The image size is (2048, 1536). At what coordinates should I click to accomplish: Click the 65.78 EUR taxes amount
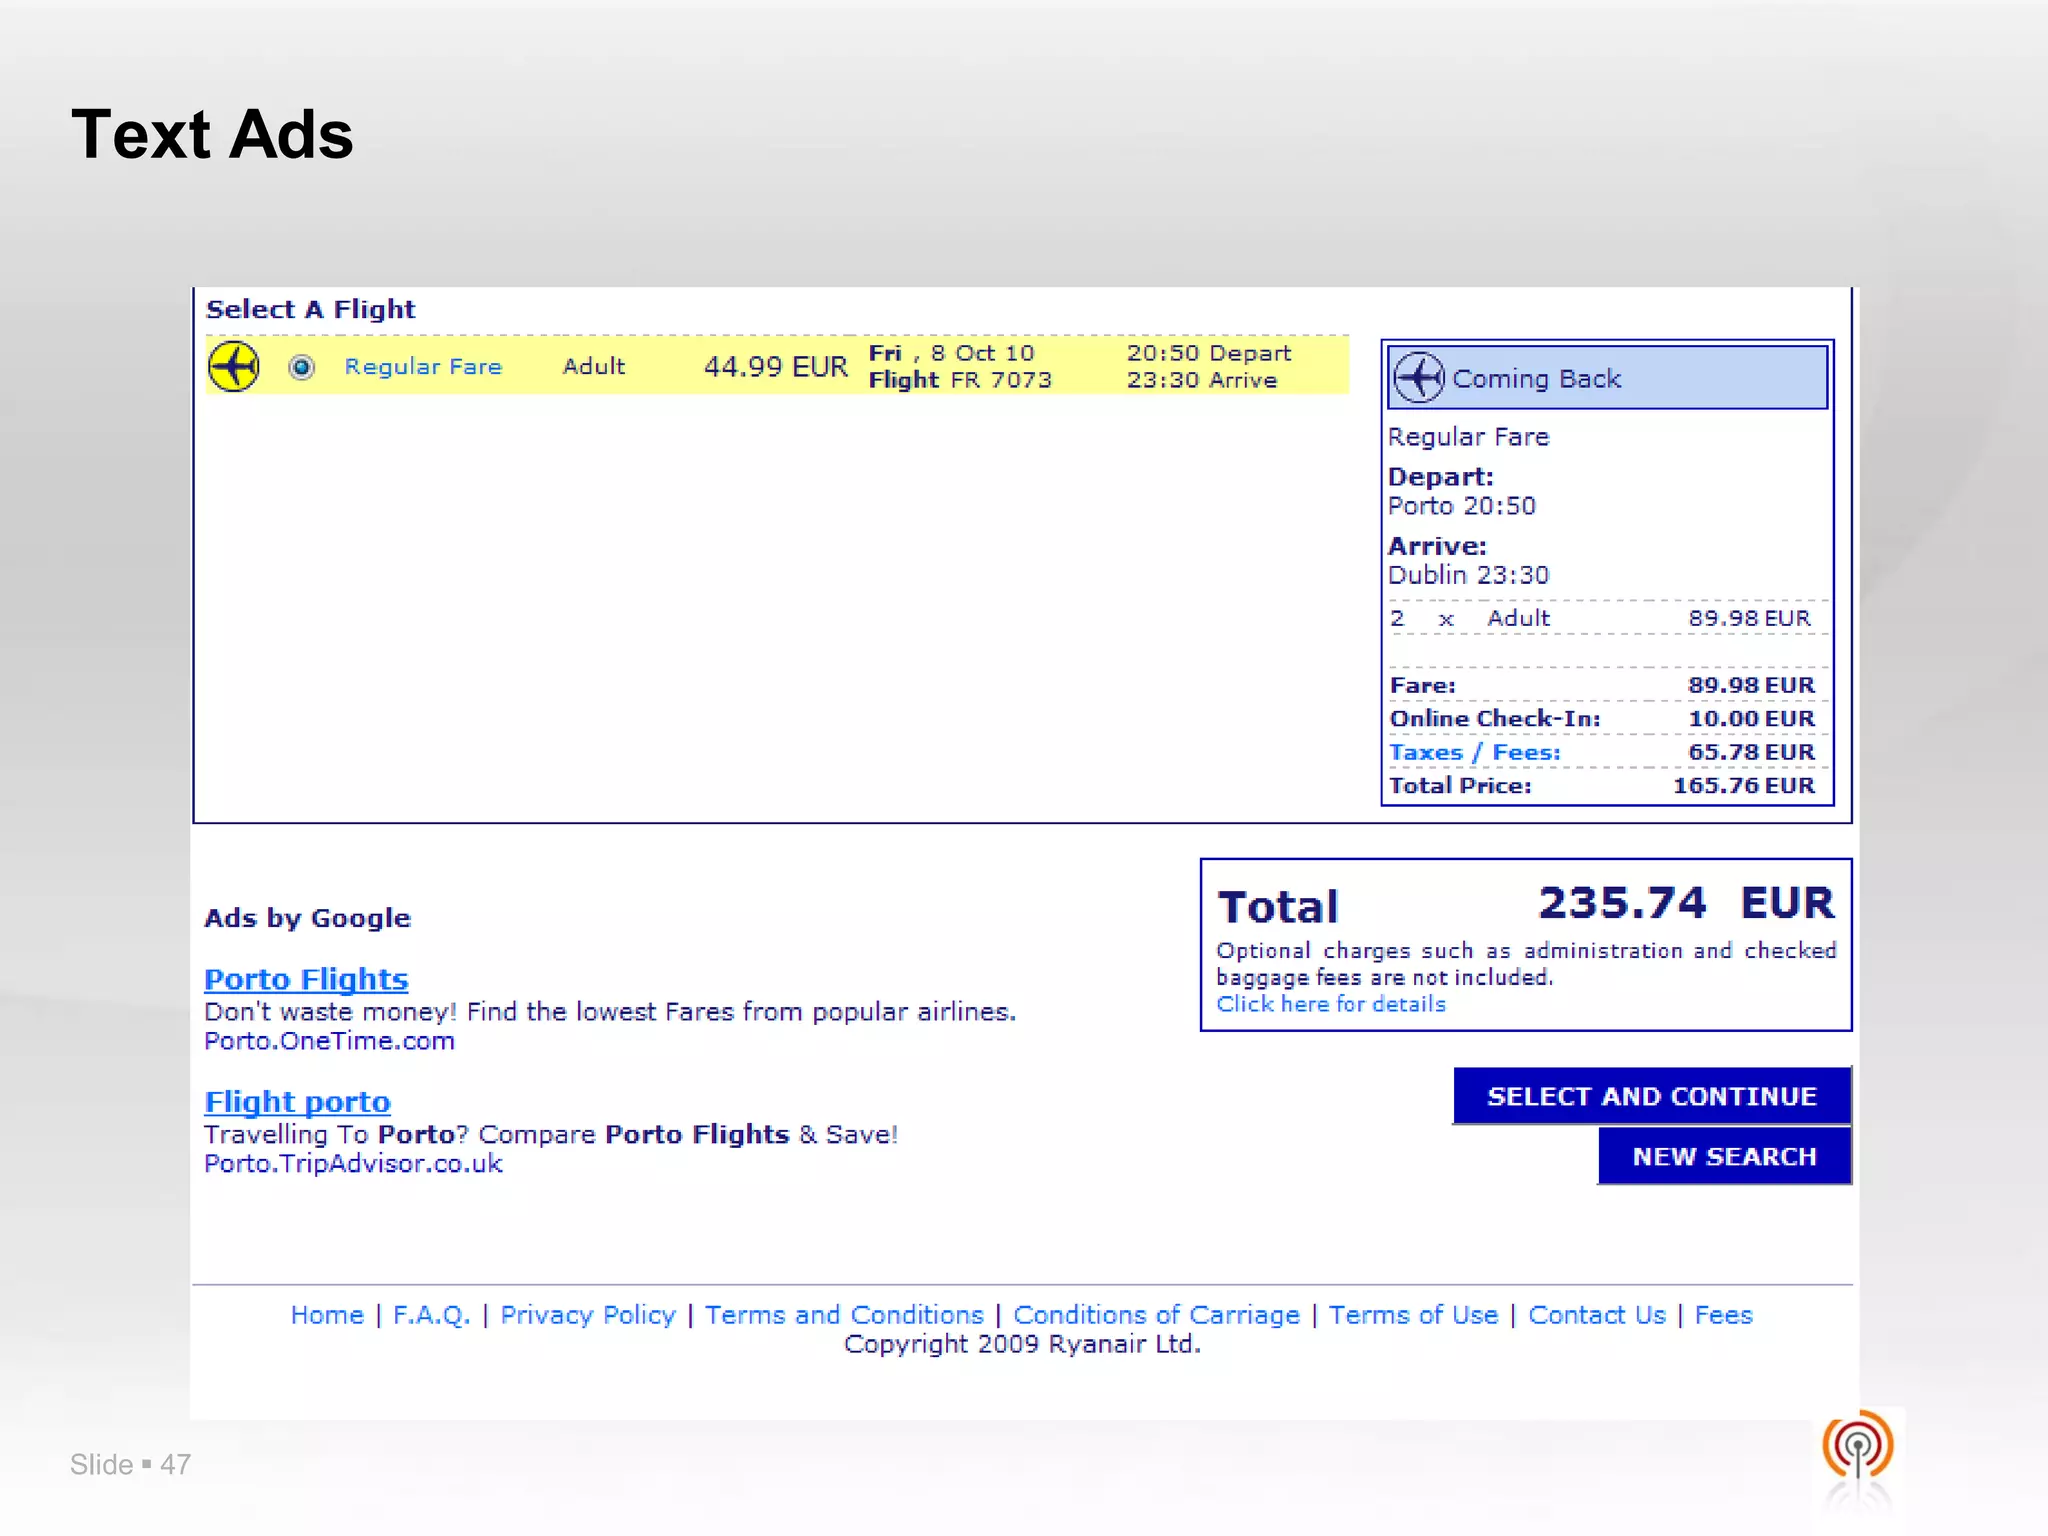pyautogui.click(x=1751, y=752)
